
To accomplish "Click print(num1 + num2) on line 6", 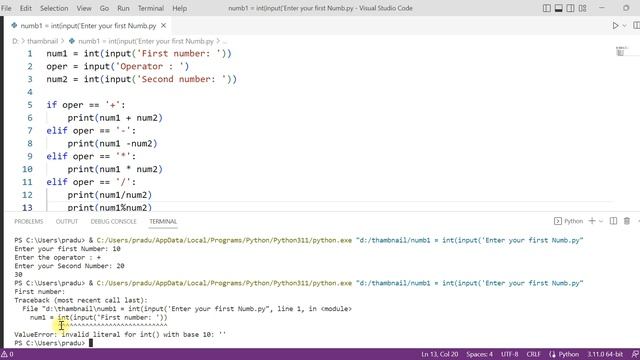I will coord(115,118).
